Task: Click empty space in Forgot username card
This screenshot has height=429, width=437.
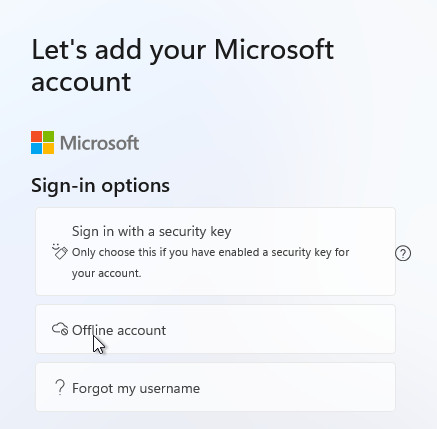Action: coord(297,387)
